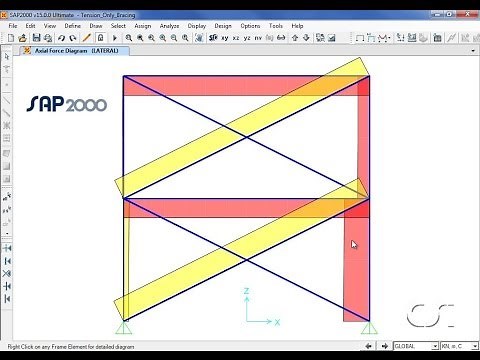Create a new model with the New icon
480x360 pixels.
(x=11, y=38)
